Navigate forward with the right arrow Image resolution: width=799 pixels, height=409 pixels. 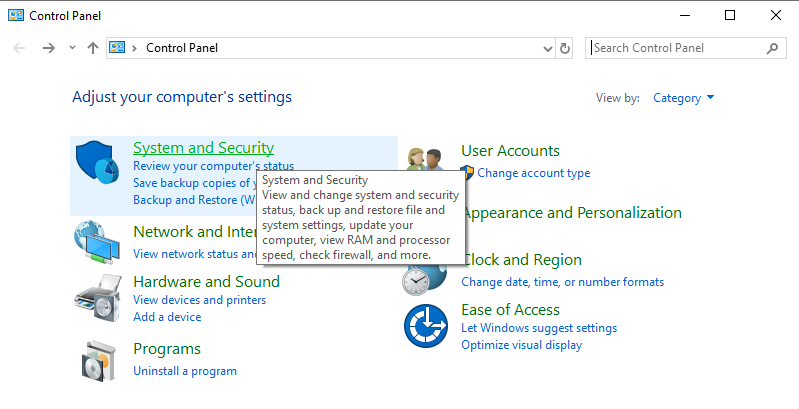coord(49,48)
